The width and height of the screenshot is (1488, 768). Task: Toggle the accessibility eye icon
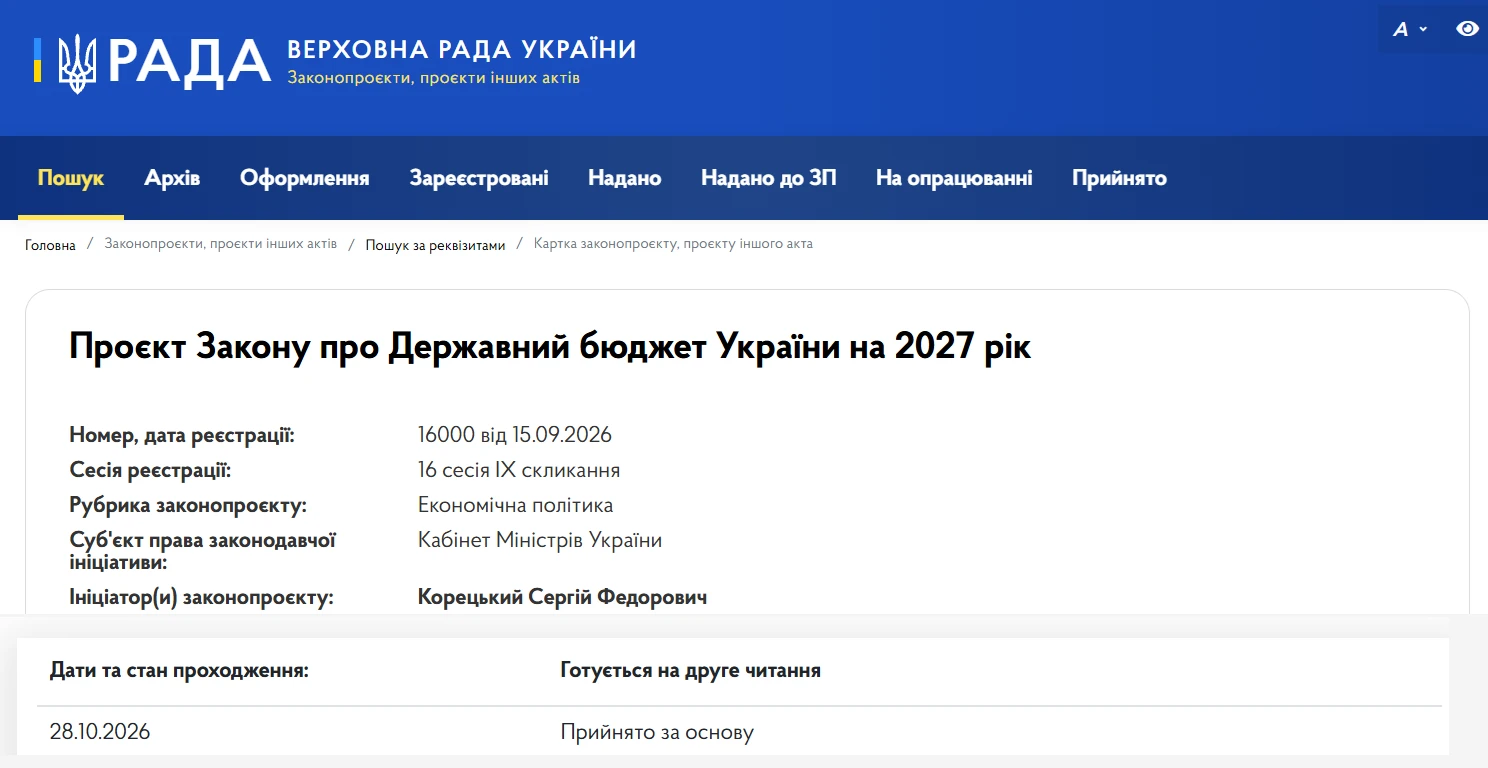[1467, 29]
